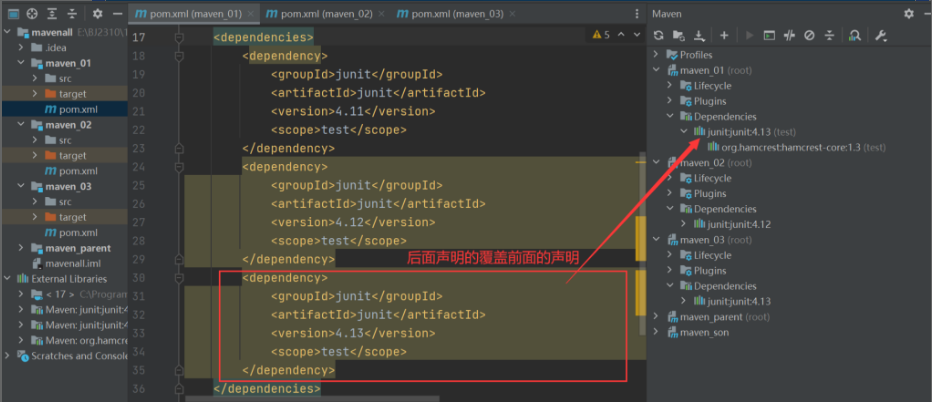Select junit:junit:4.13 (test) under maven_01
Viewport: 932px width, 402px height.
(x=745, y=132)
